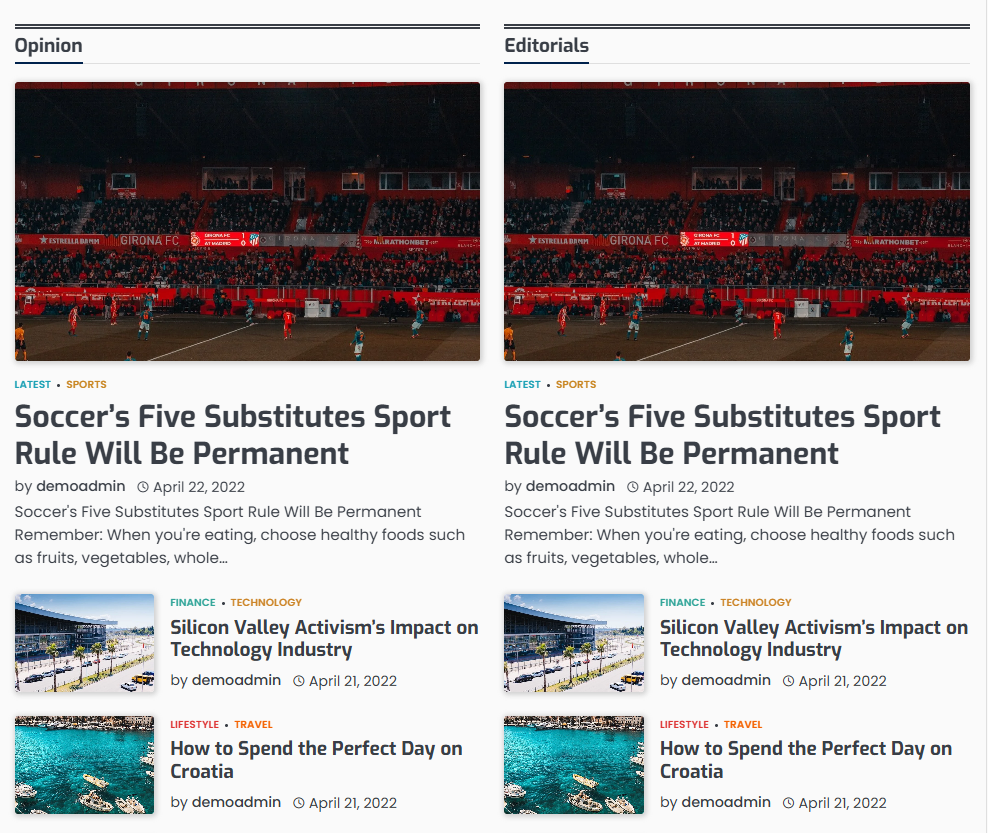Open the Silicon Valley thumbnail in Opinion
Screen dimensions: 988x833
[84, 643]
